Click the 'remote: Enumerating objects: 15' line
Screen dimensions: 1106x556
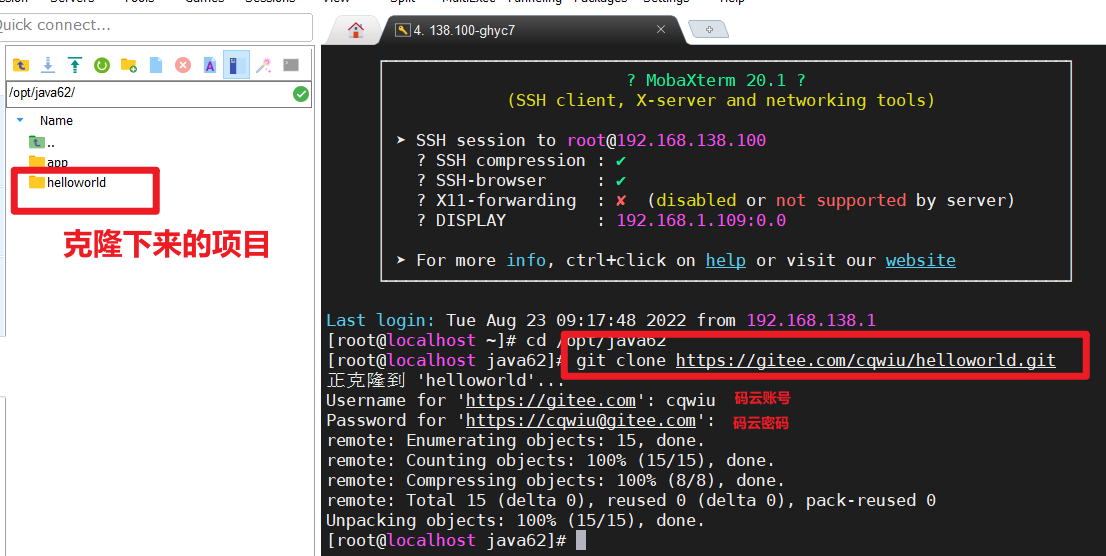pyautogui.click(x=516, y=441)
